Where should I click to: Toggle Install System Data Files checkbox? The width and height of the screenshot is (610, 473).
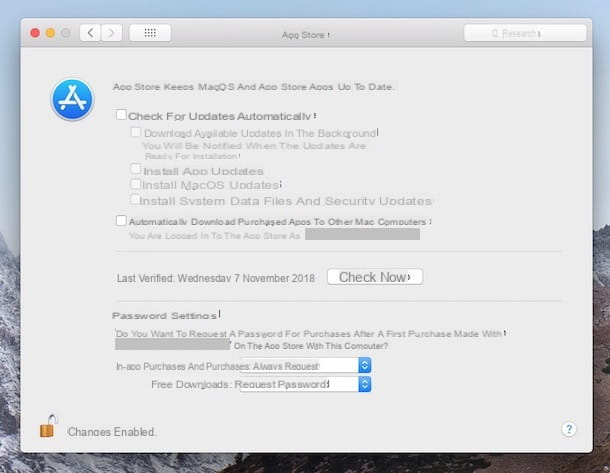click(x=135, y=199)
